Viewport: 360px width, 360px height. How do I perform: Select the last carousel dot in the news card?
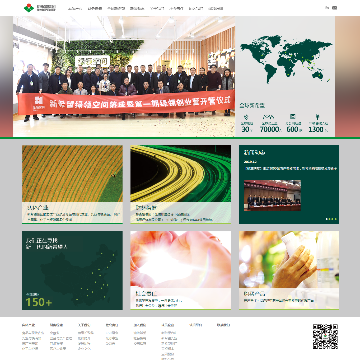335,219
